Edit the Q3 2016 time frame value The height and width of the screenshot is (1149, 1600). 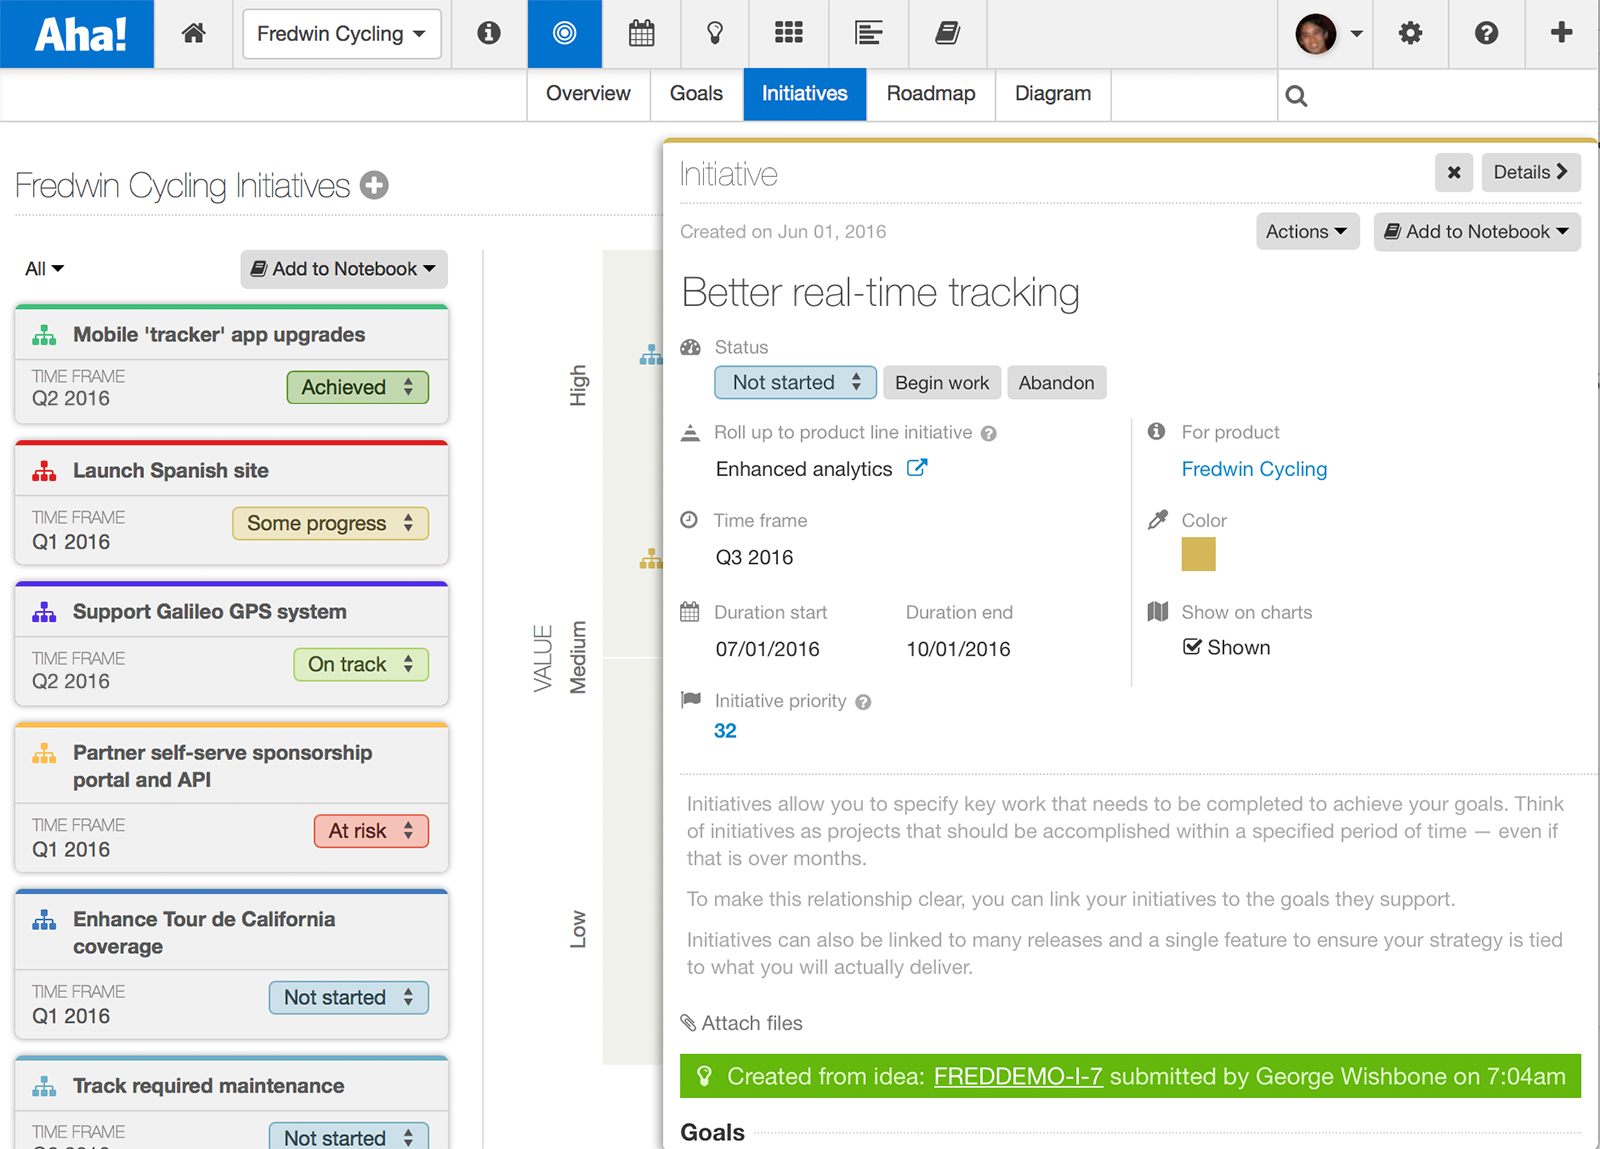coord(754,558)
